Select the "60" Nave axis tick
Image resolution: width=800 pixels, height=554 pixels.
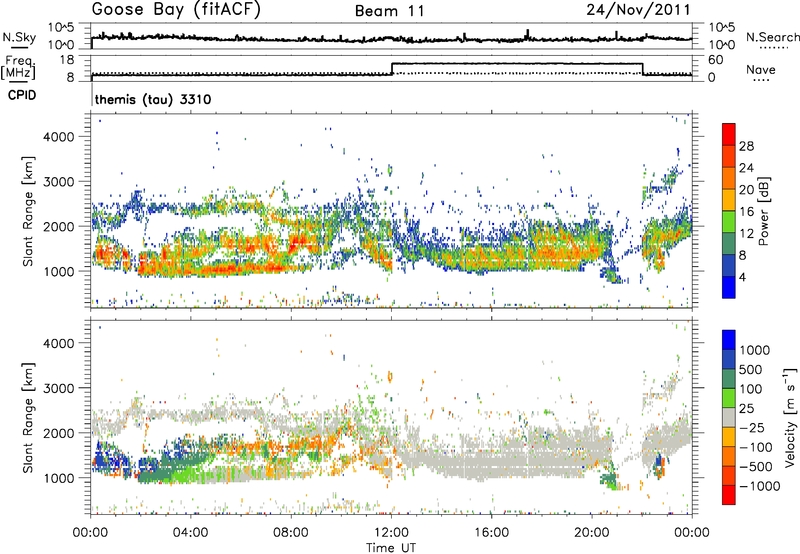coord(715,60)
